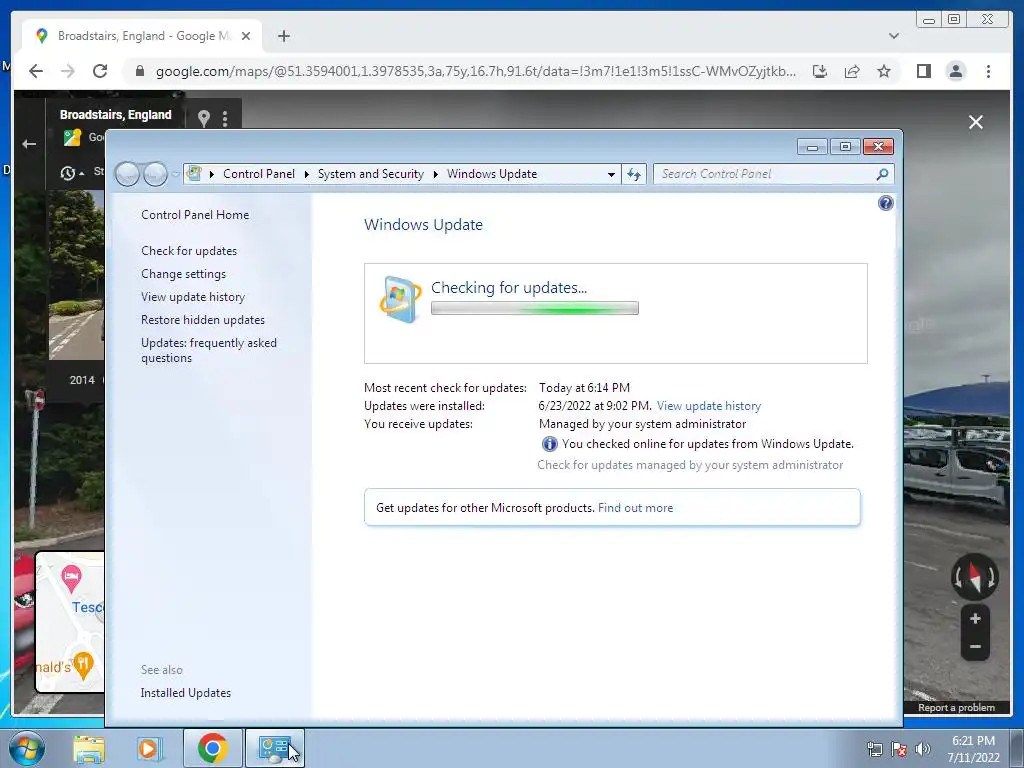Viewport: 1024px width, 768px height.
Task: Click the Control Panel icon in address bar
Action: [194, 174]
